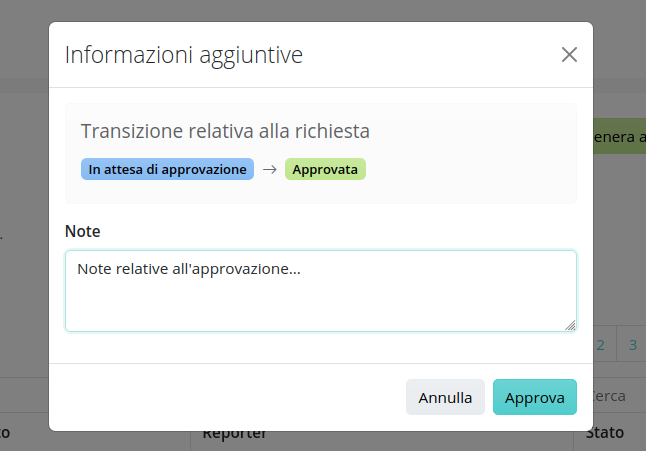Click the Note field label

click(82, 231)
